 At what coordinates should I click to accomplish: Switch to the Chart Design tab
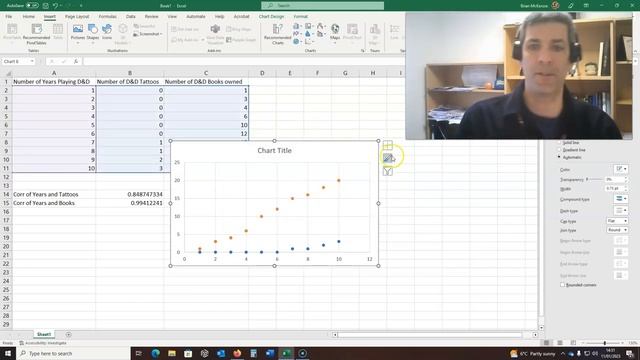tap(271, 17)
